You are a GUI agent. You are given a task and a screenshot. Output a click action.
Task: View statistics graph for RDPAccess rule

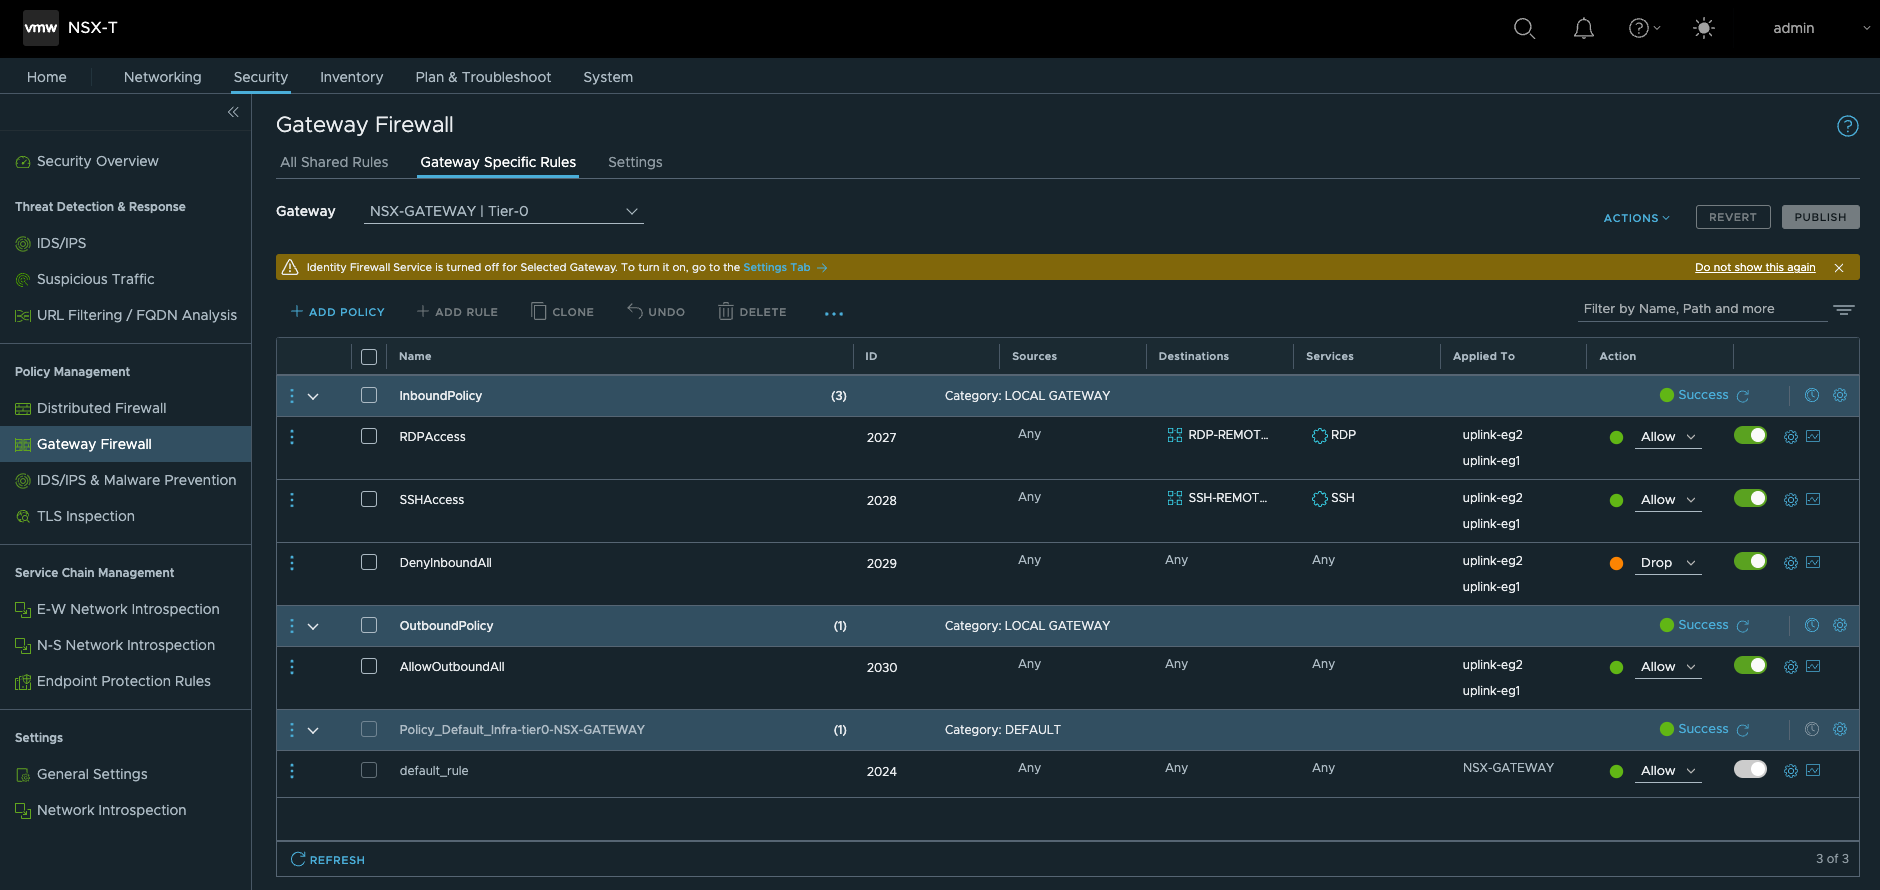(1813, 436)
